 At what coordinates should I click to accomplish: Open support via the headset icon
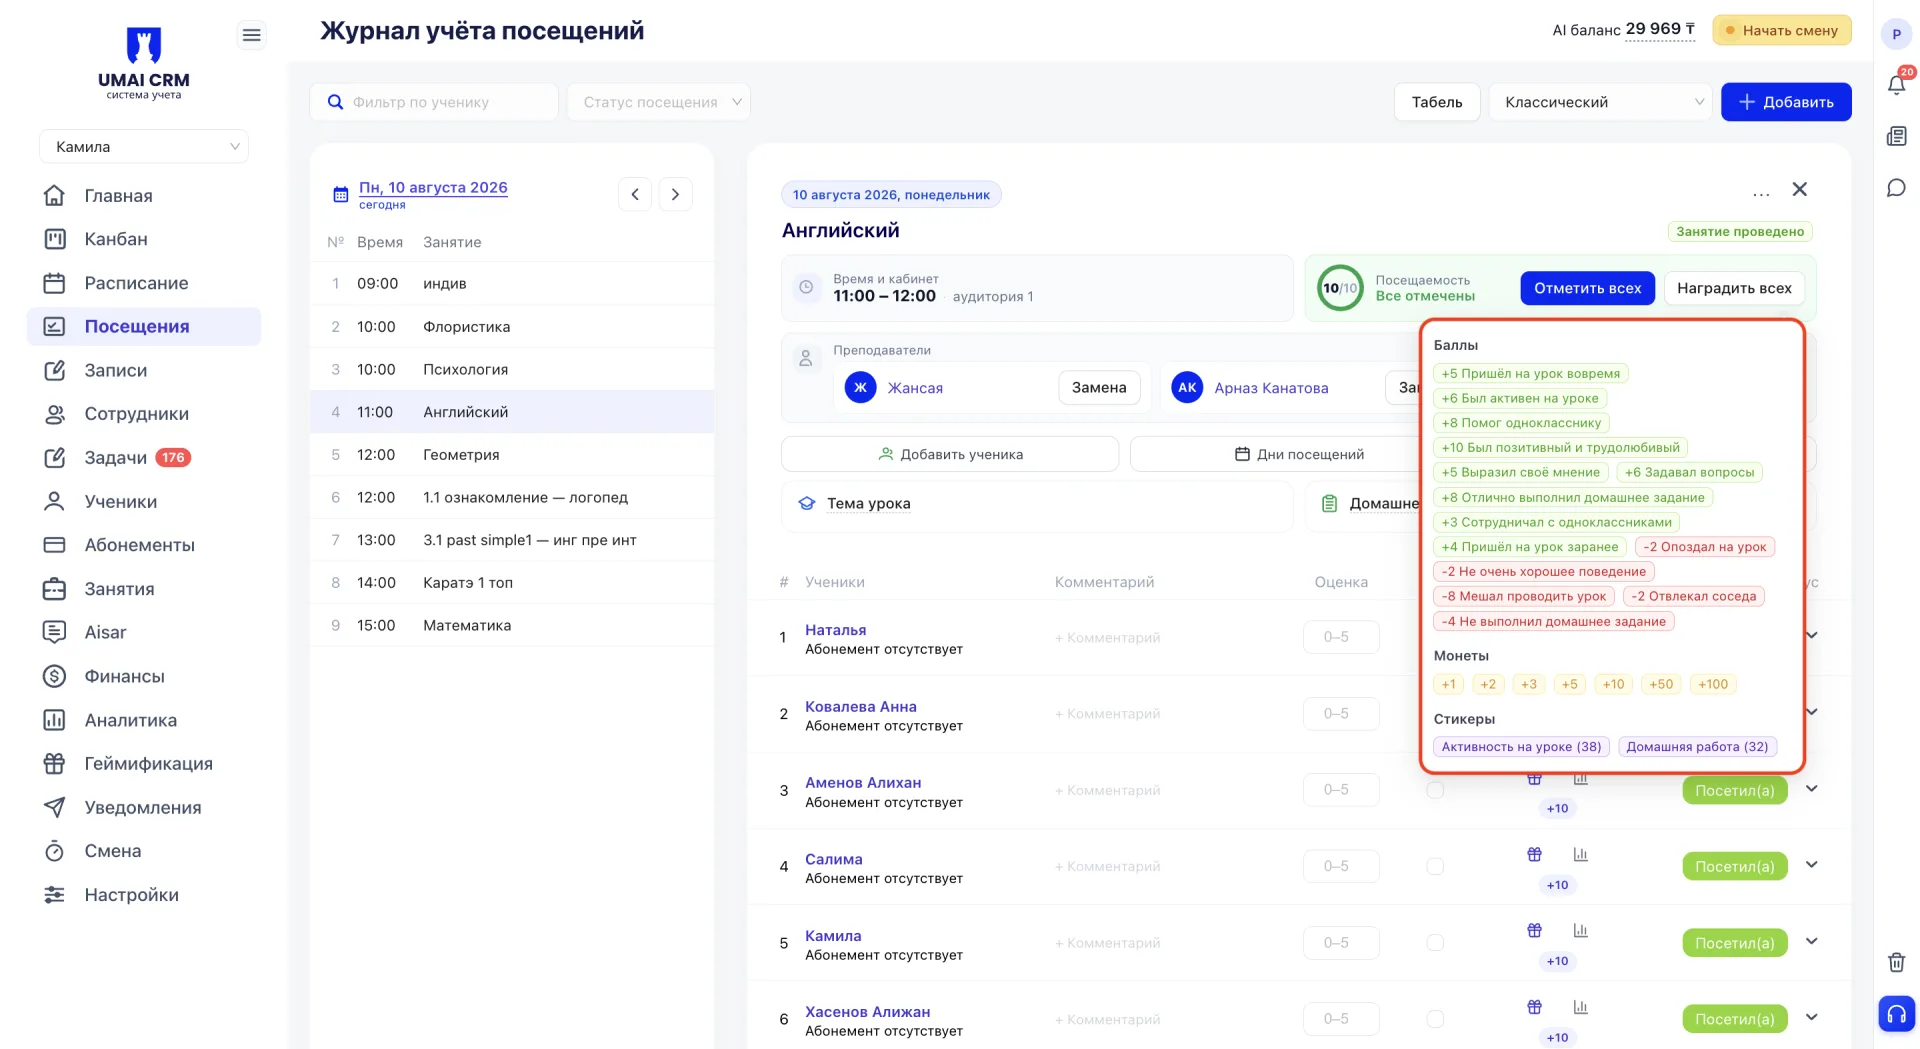1896,1014
